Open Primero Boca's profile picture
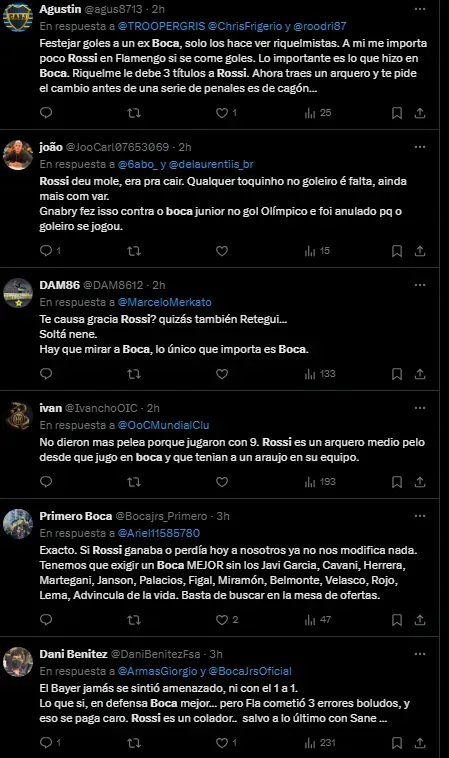Image resolution: width=449 pixels, height=758 pixels. tap(18, 524)
